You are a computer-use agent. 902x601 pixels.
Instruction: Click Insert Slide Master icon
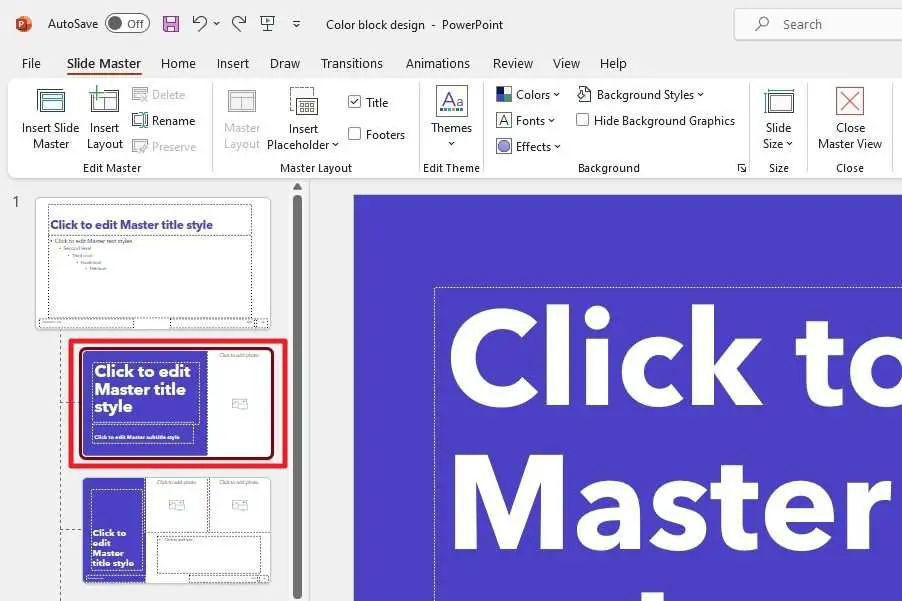pyautogui.click(x=51, y=101)
